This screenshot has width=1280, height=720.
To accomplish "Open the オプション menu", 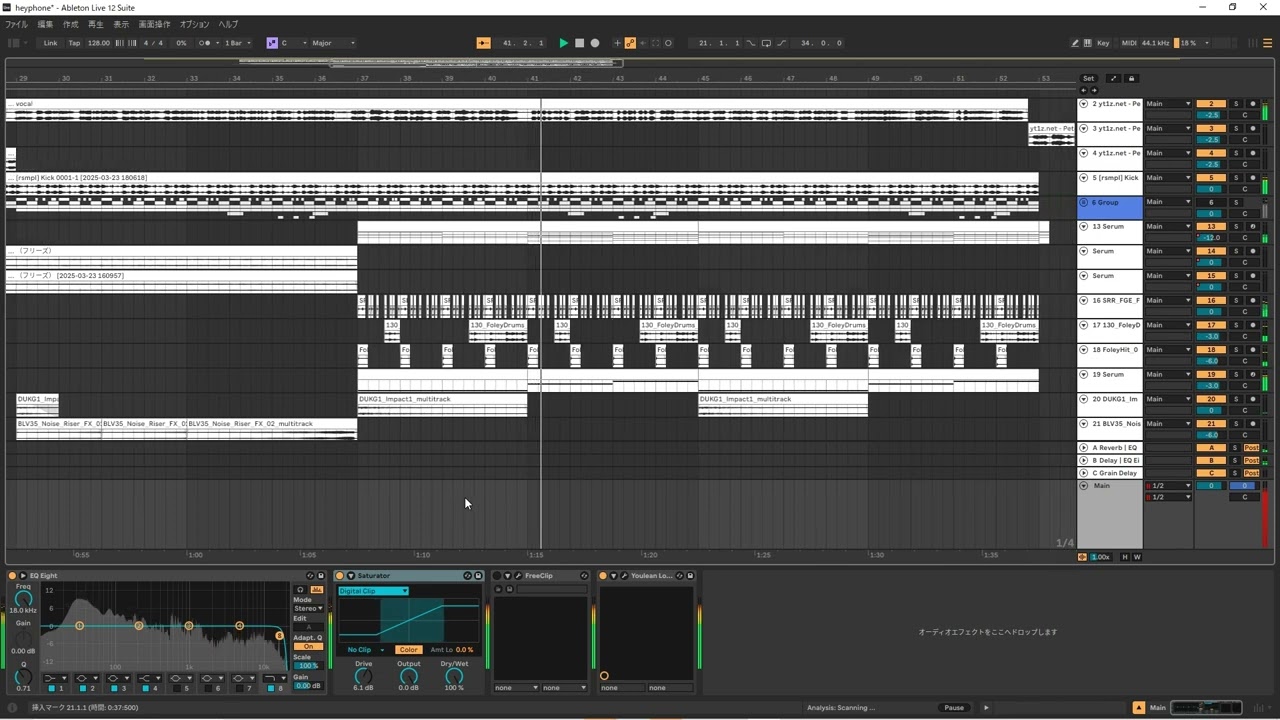I will 194,24.
